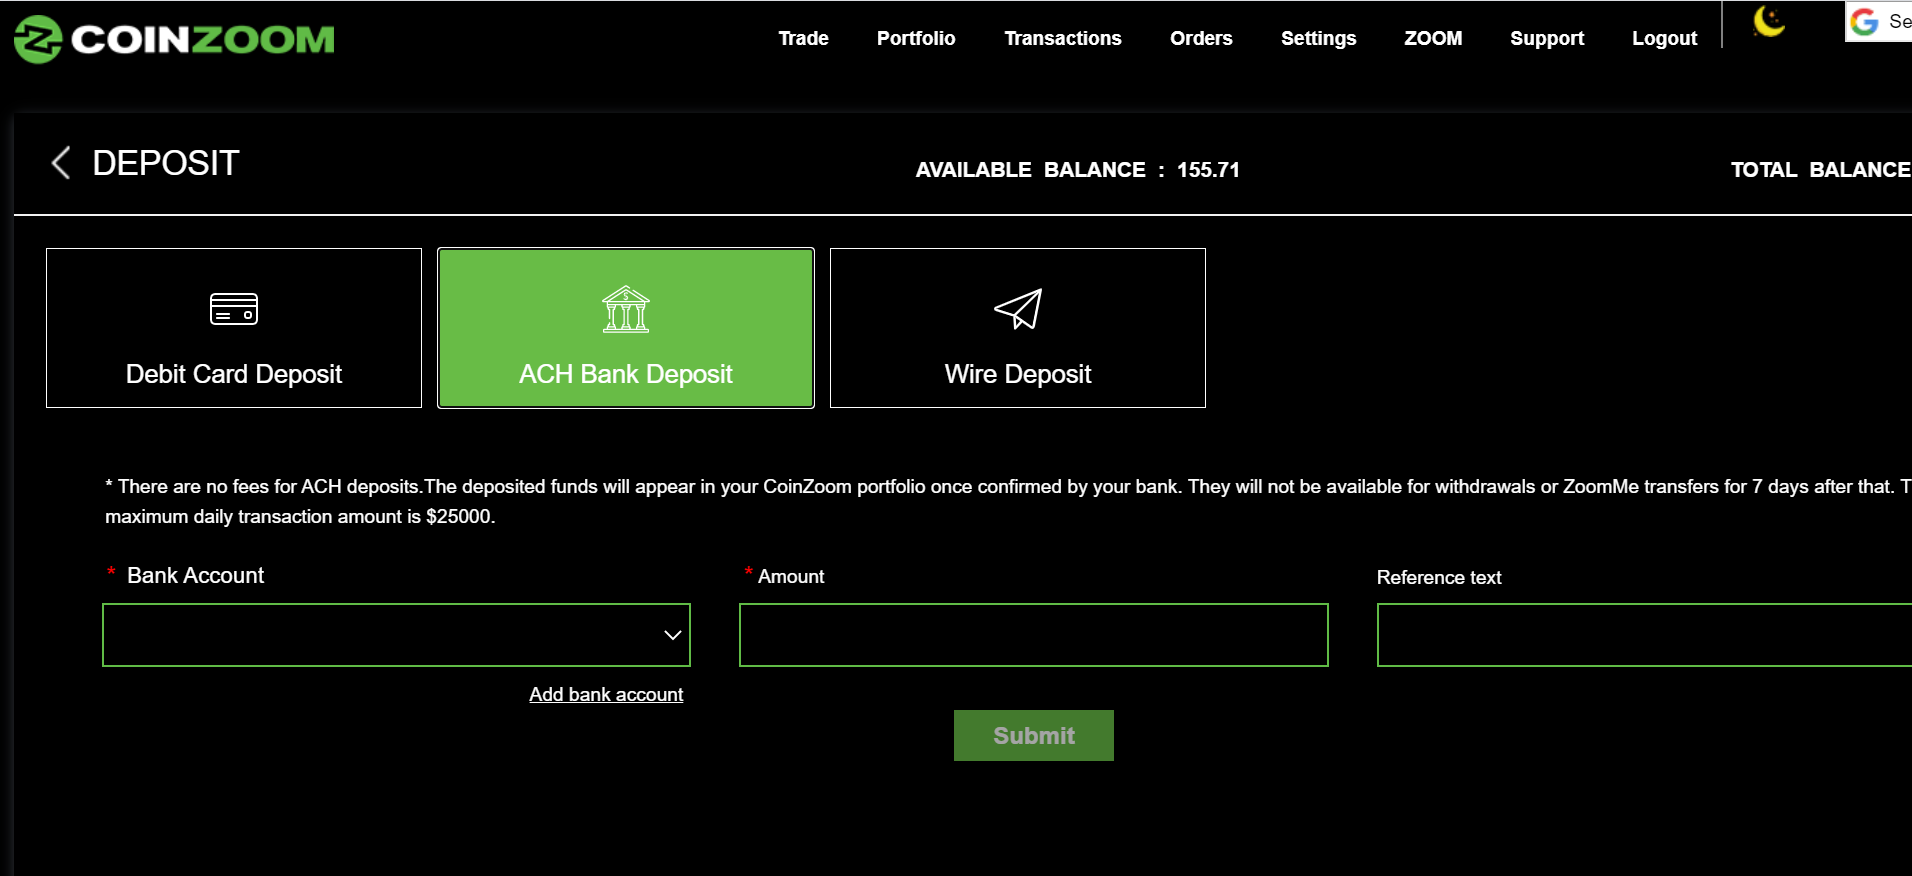Go back using the arrow beside DEPOSIT

coord(61,162)
